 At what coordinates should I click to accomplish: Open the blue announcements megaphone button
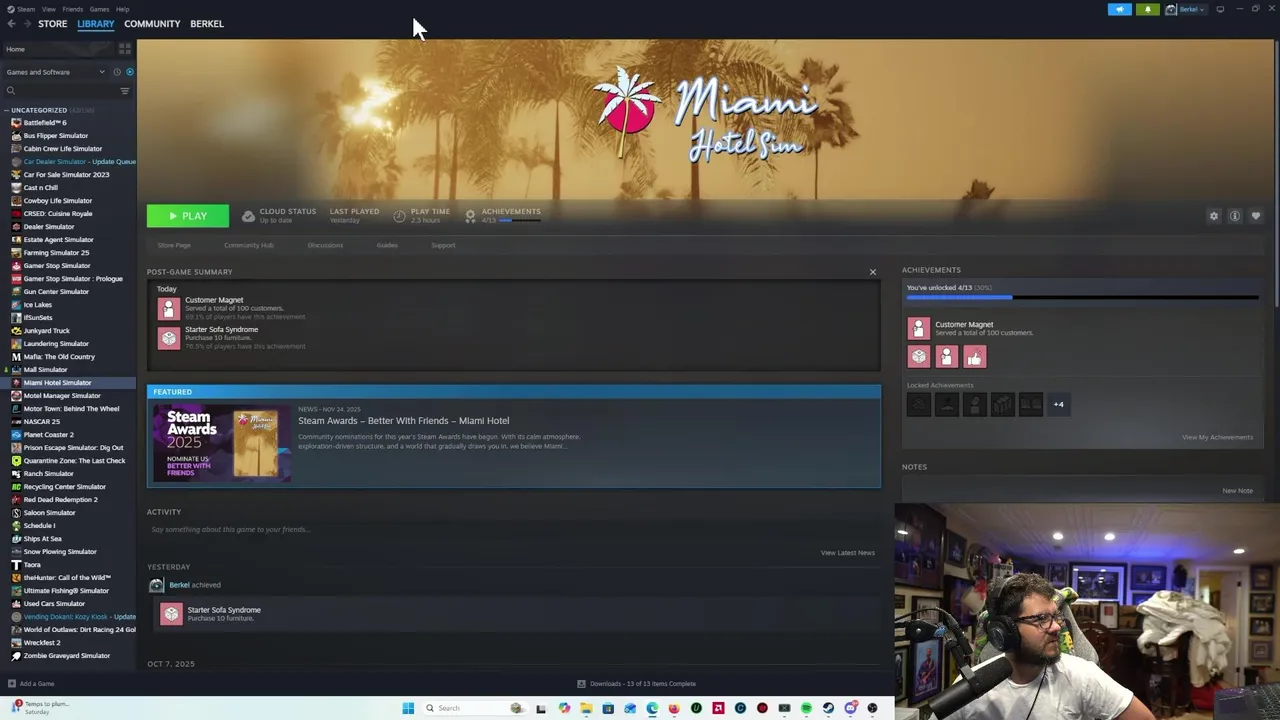pyautogui.click(x=1119, y=9)
